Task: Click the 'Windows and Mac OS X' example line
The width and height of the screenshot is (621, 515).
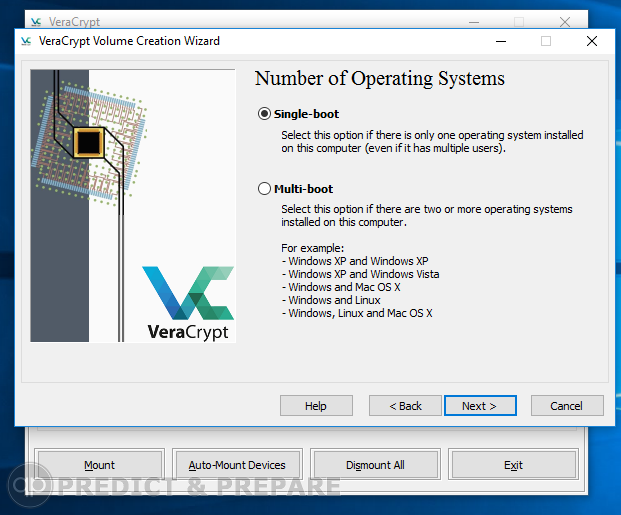Action: tap(341, 287)
